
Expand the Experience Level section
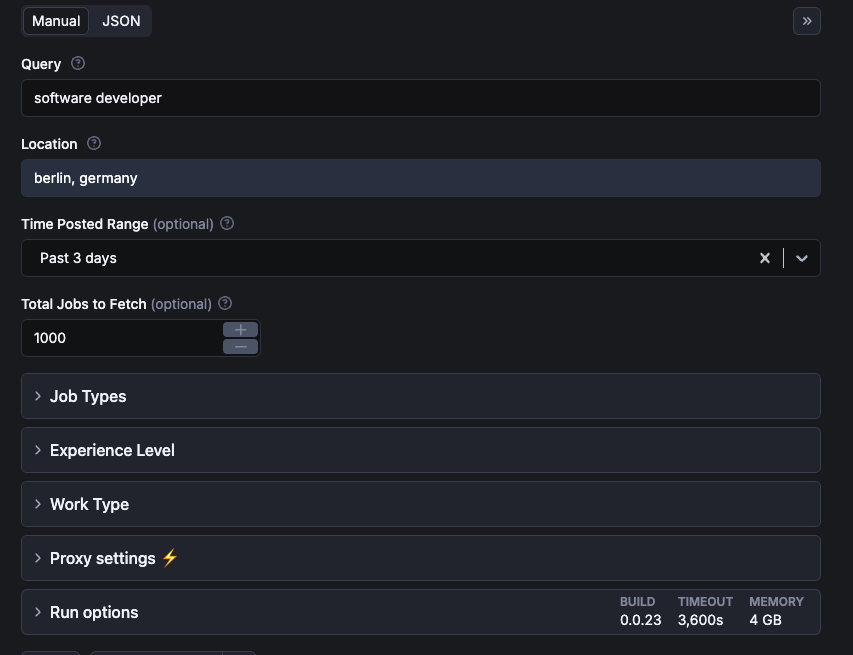(421, 450)
